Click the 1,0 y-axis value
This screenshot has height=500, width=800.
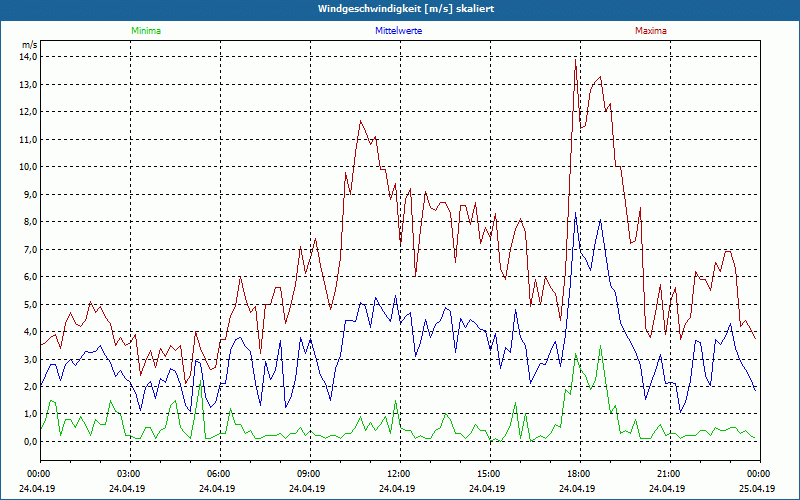pos(31,414)
